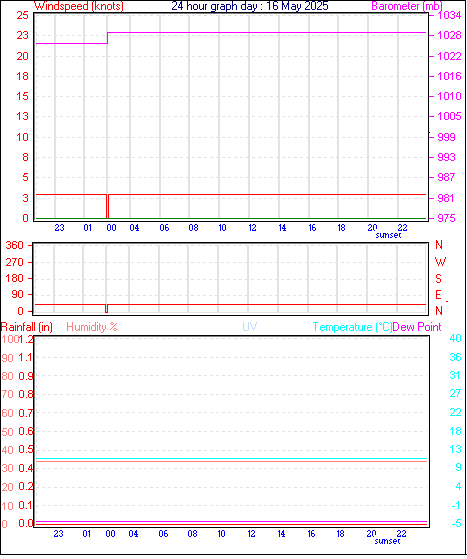467x559 pixels.
Task: Click the "Rainfall (in)" legend label
Action: [x=27, y=327]
